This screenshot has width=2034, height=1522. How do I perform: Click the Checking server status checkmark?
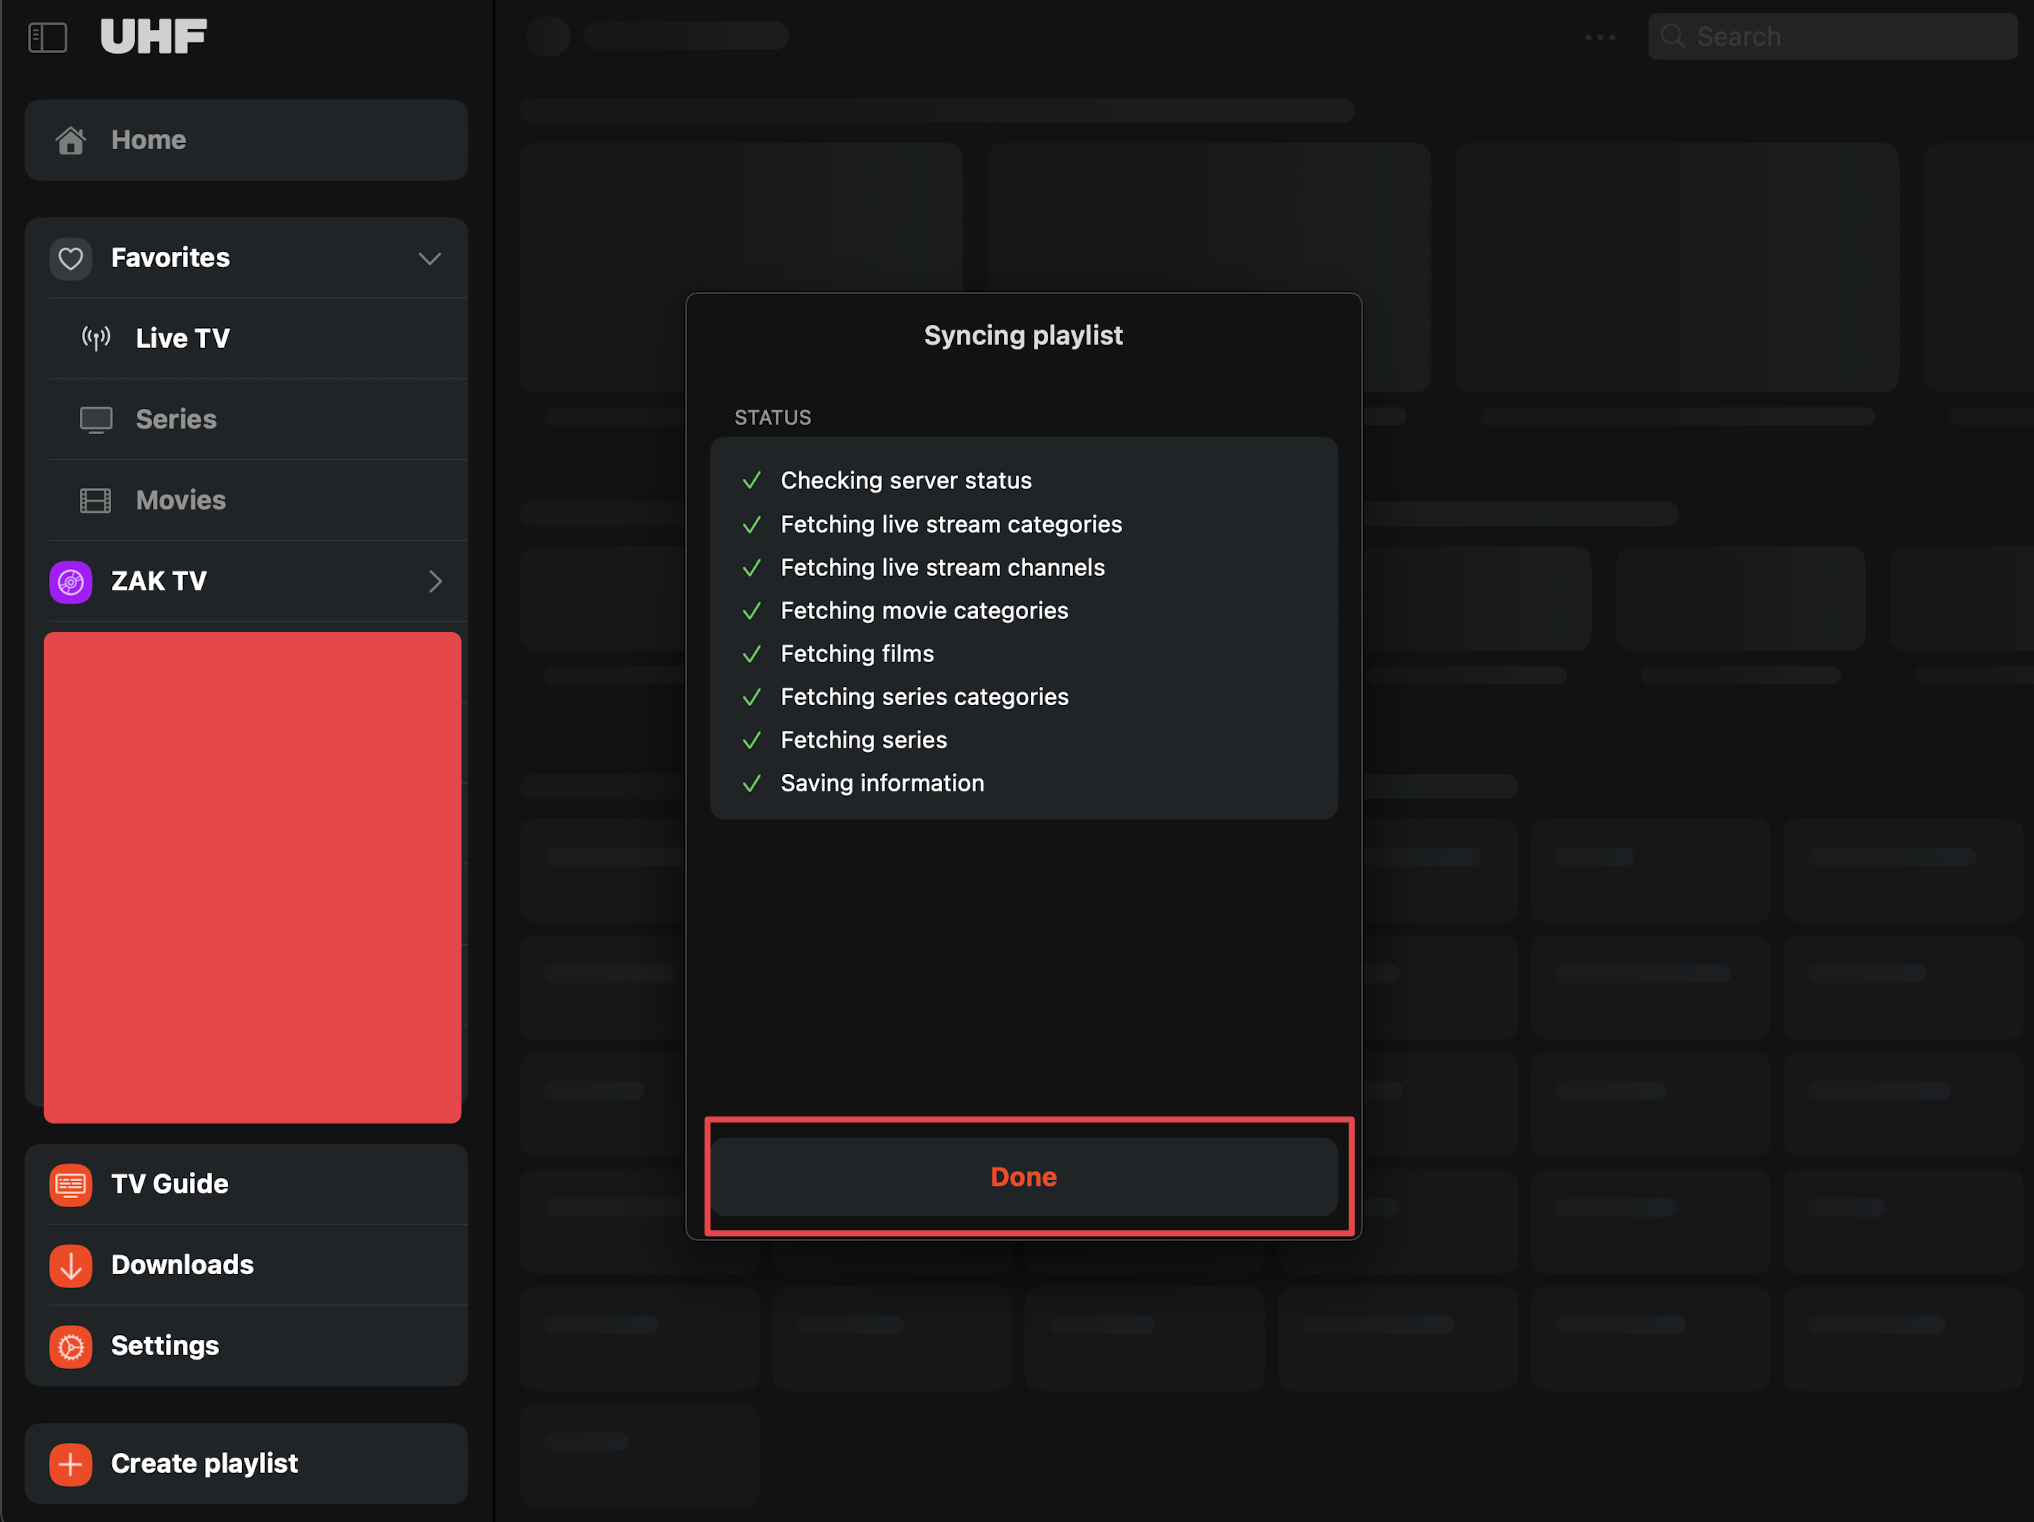pos(752,481)
